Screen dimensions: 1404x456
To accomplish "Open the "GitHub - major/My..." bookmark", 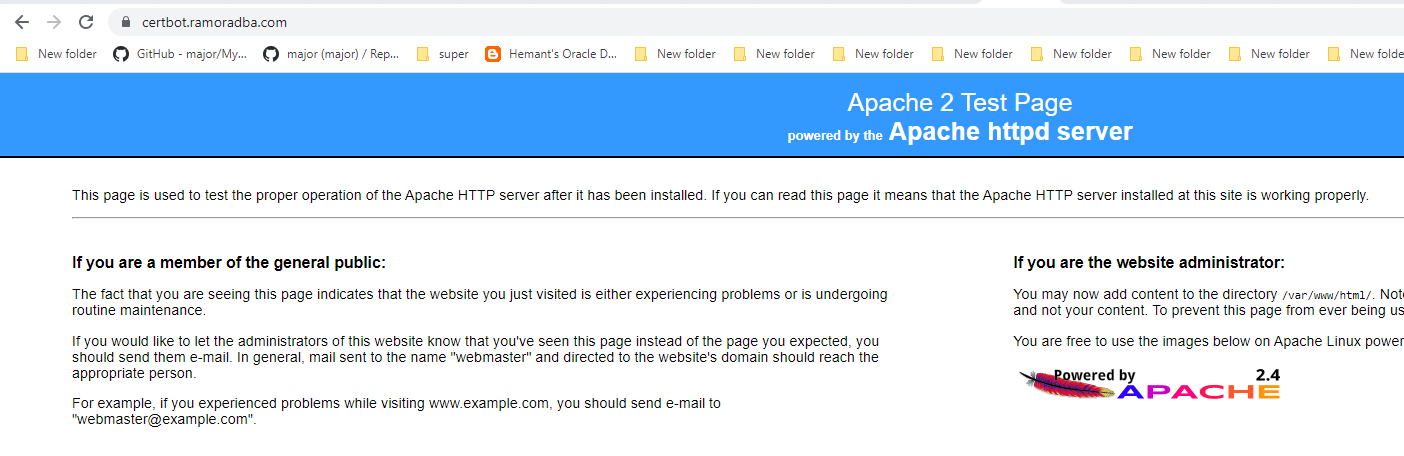I will pos(191,54).
